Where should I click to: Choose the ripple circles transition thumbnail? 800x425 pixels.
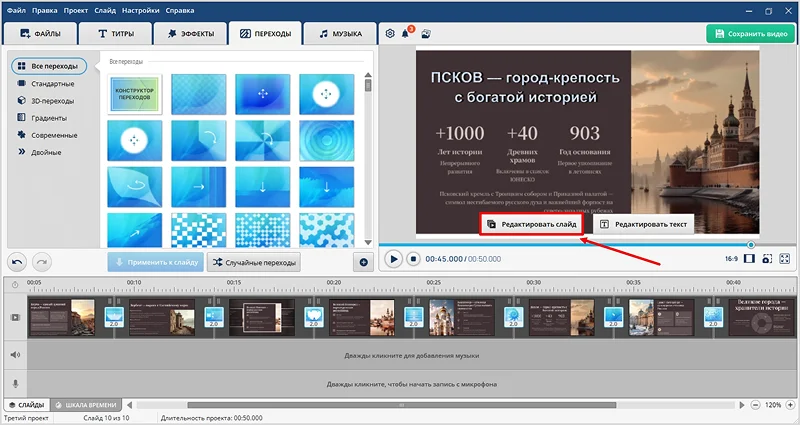327,140
